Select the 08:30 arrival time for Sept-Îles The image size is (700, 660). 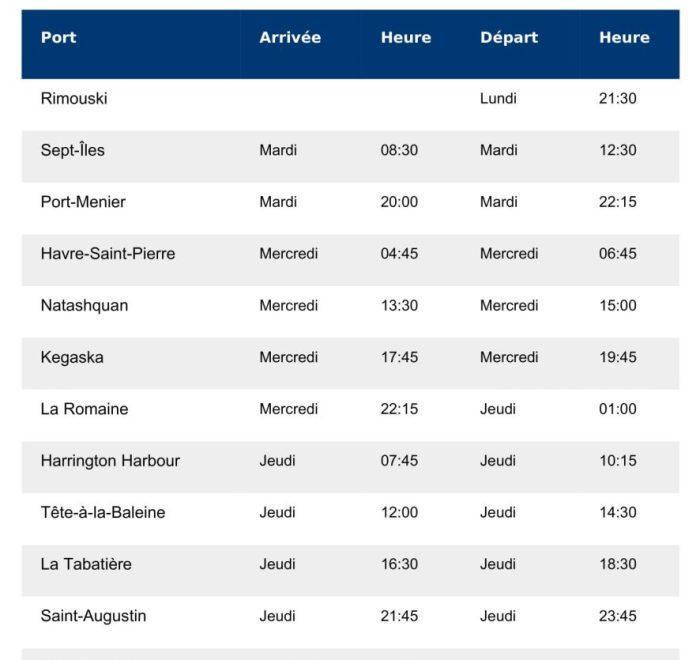399,151
